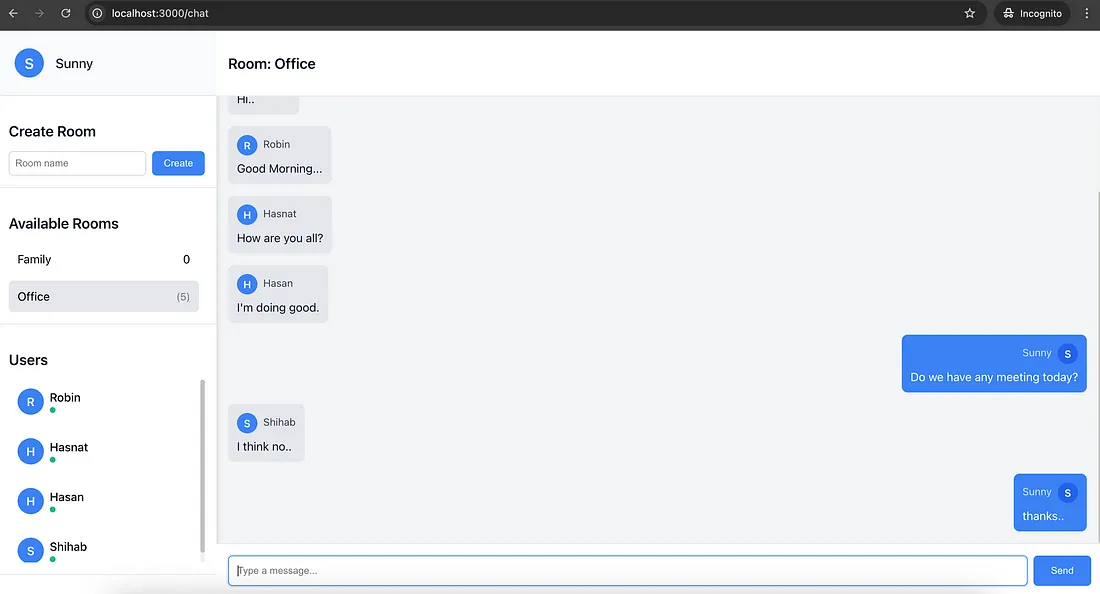This screenshot has height=594, width=1100.
Task: Click Shihab's avatar in the Users list
Action: click(x=31, y=549)
